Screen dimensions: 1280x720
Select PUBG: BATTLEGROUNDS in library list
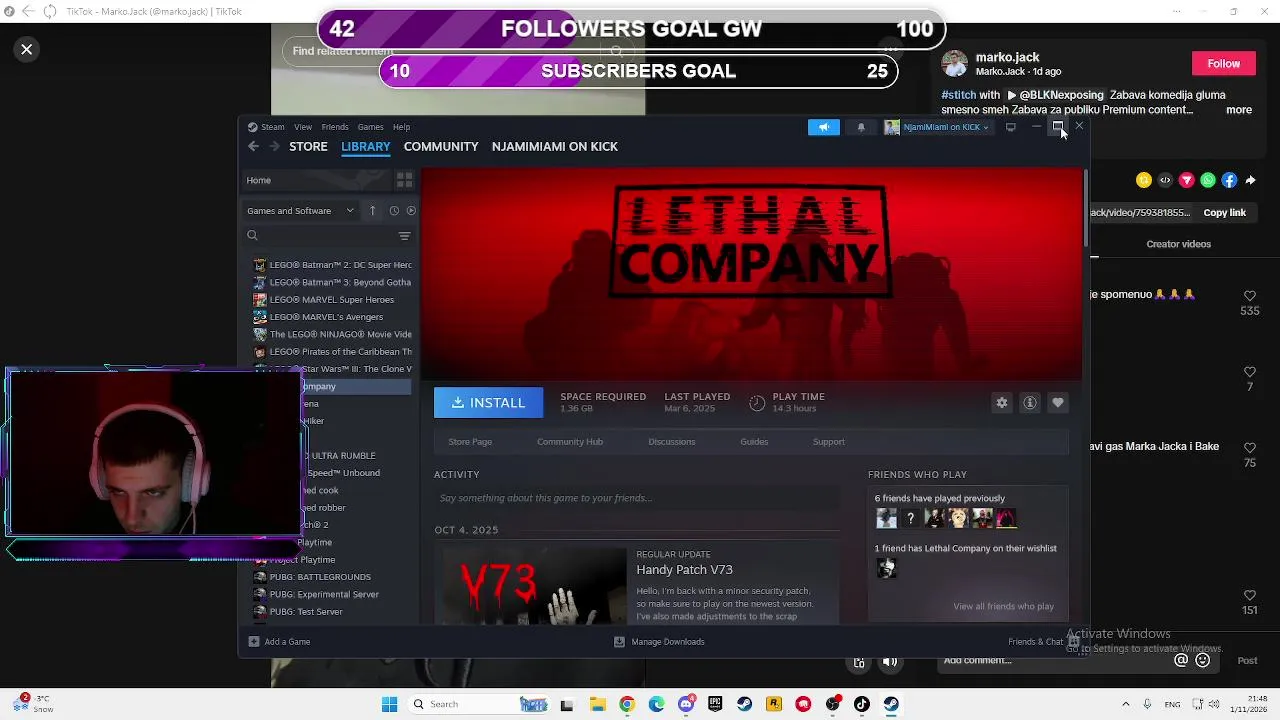pos(332,577)
